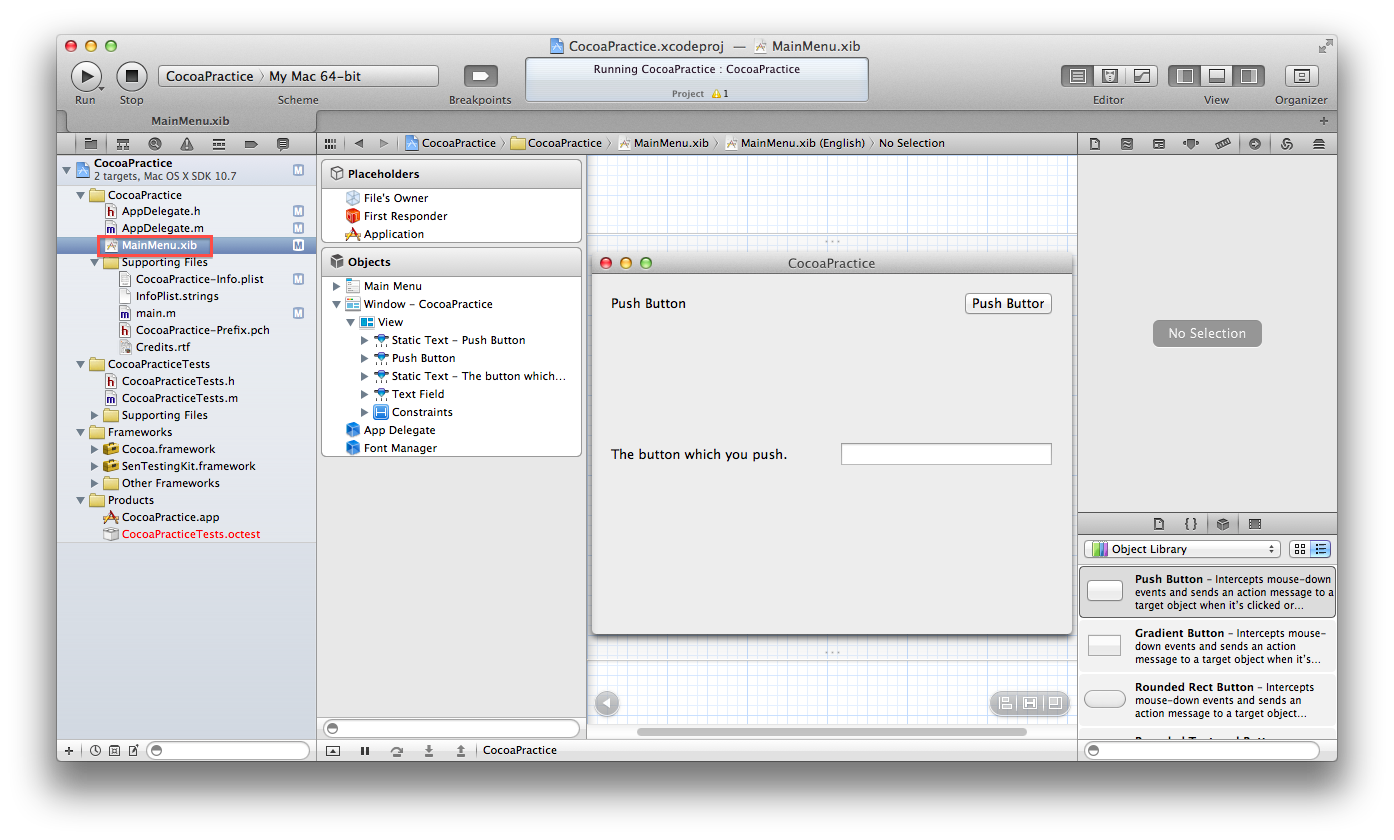Select the MainMenu.xib tab

(191, 120)
